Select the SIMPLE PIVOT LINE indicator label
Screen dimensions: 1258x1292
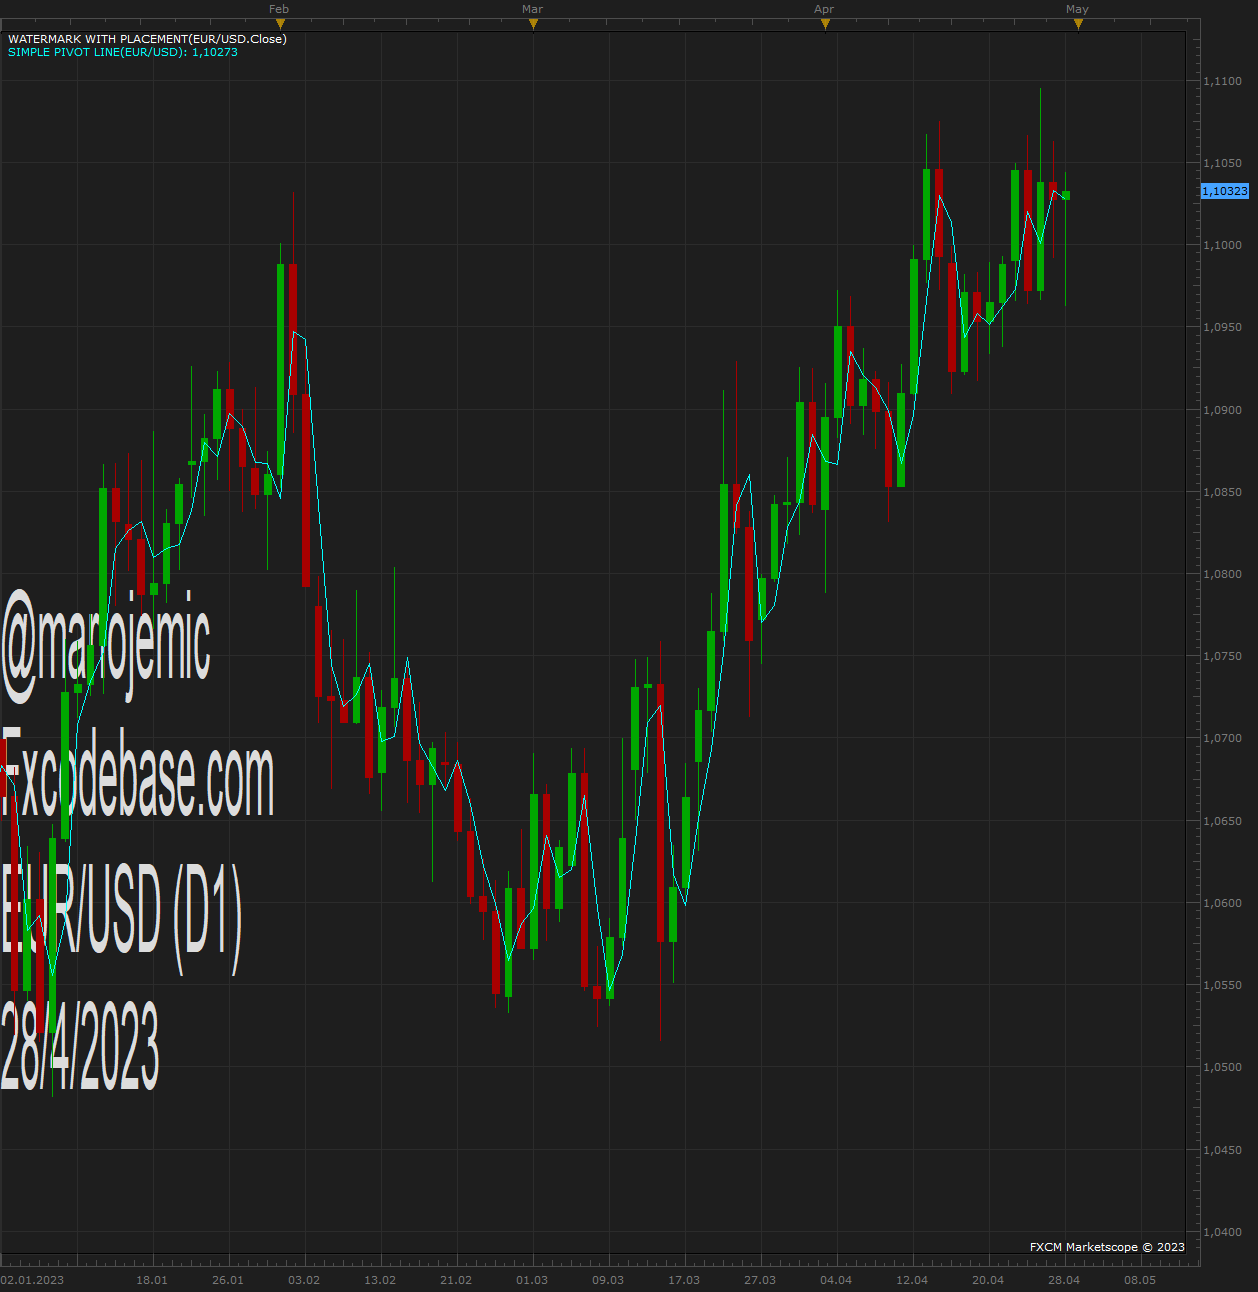click(x=123, y=52)
